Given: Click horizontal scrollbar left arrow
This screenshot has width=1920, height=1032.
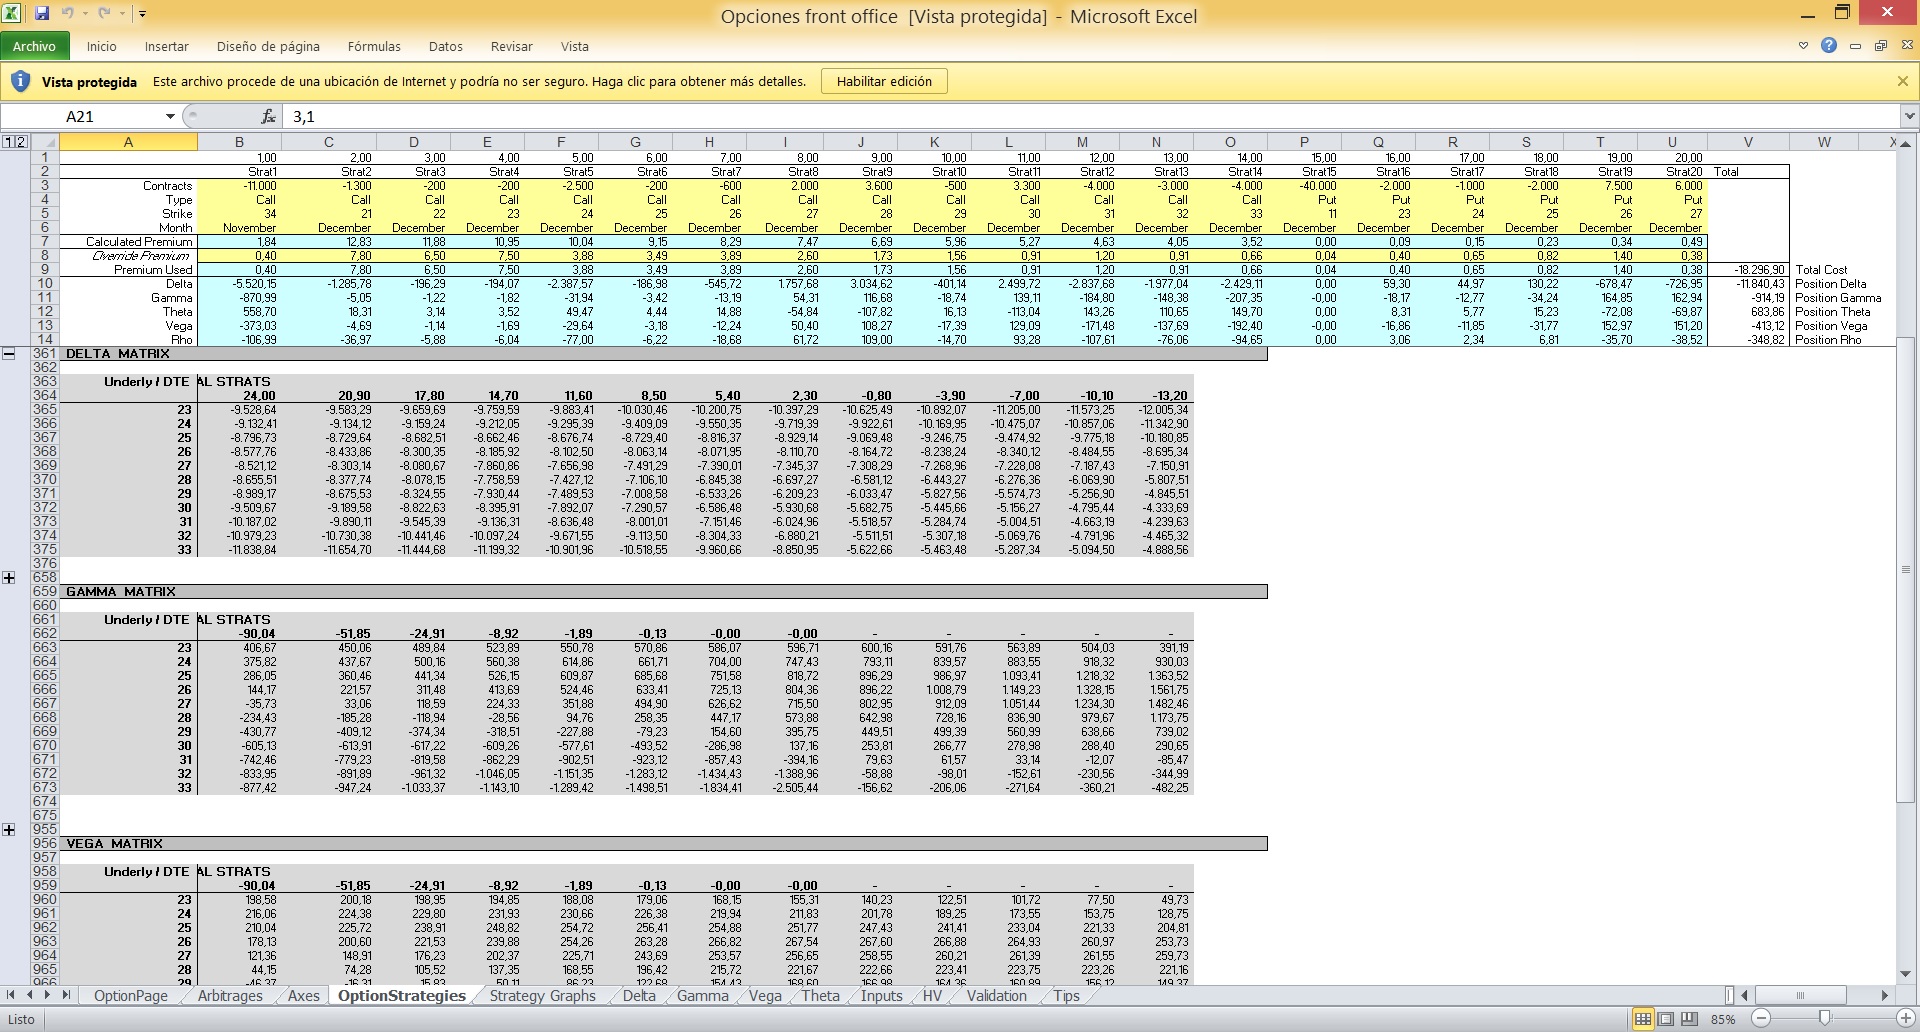Looking at the screenshot, I should 1745,995.
